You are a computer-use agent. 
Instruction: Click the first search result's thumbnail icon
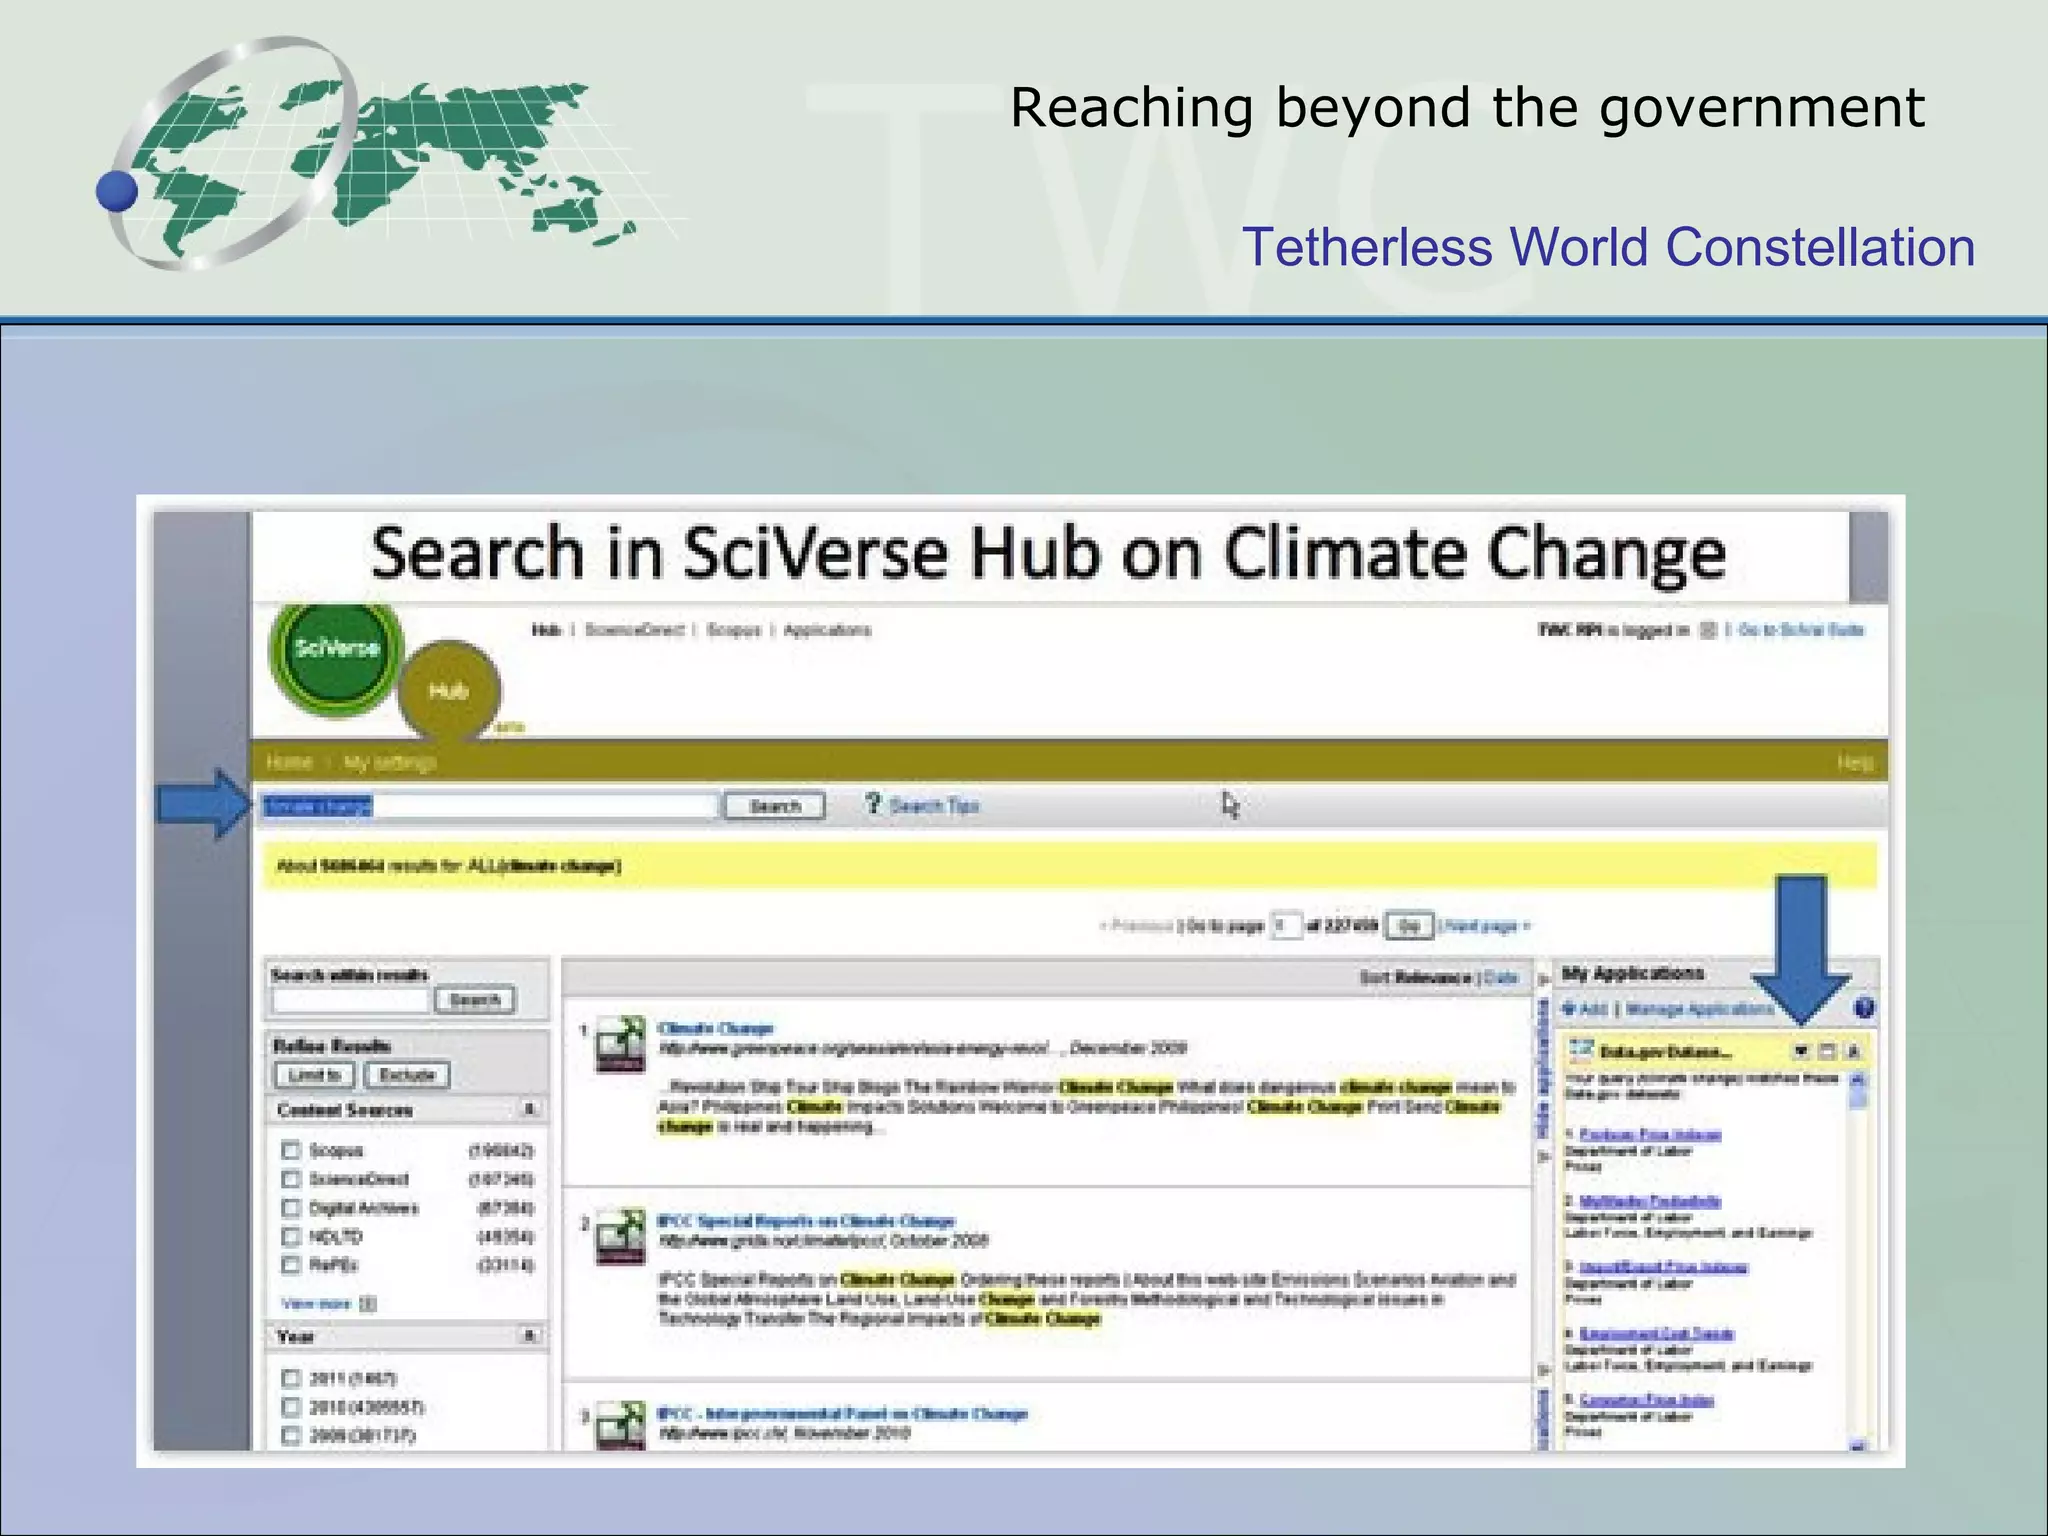click(x=620, y=1044)
